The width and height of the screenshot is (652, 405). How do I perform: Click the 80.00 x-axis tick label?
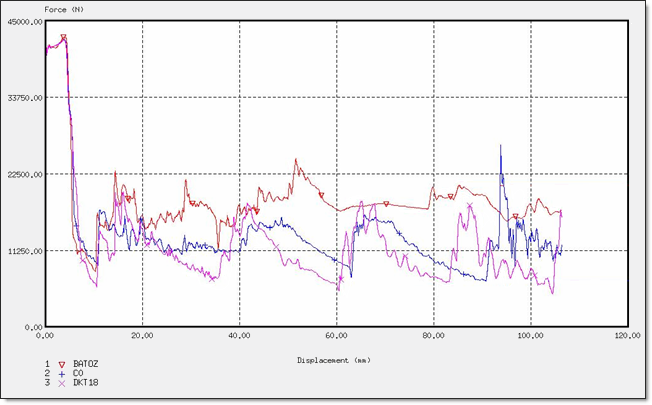pos(434,336)
